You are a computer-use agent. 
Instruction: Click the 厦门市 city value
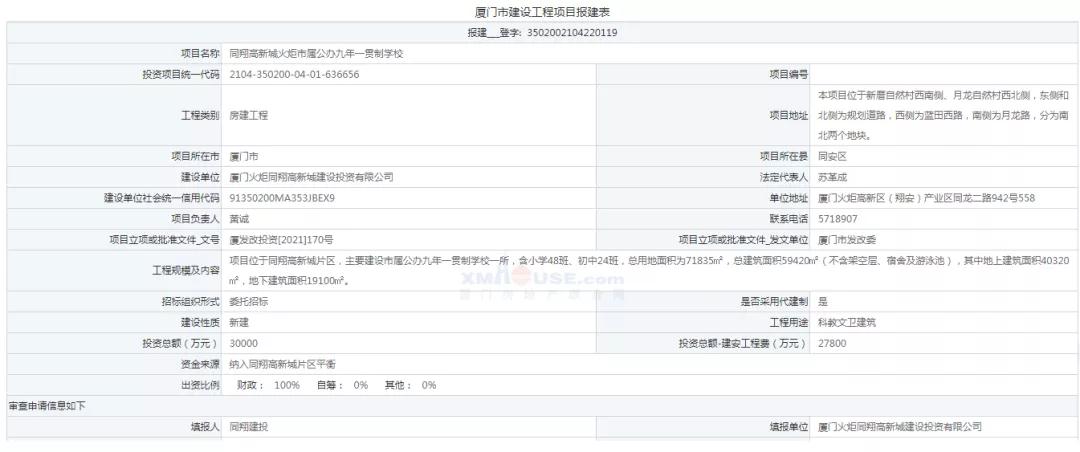coord(244,156)
